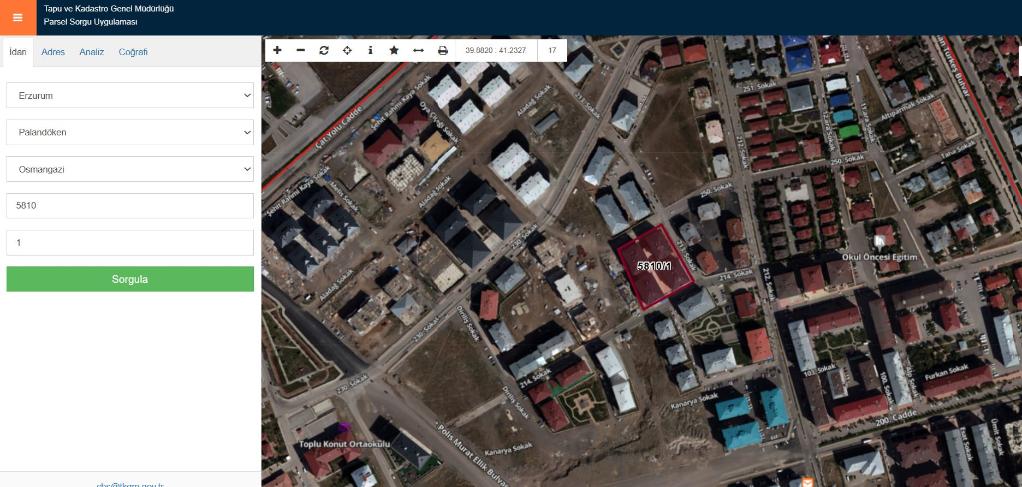Viewport: 1022px width, 487px height.
Task: Select the distance measure arrow icon
Action: click(x=418, y=50)
